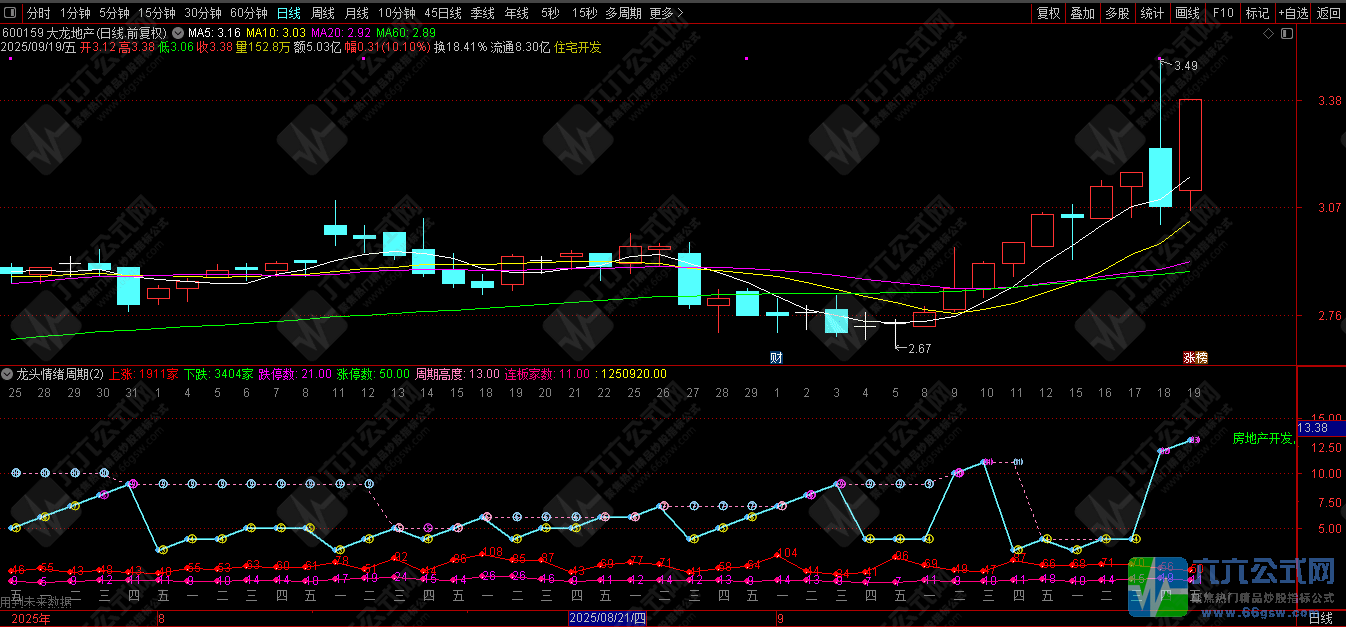
Task: Click the diamond icon above the chart
Action: (x=1268, y=33)
